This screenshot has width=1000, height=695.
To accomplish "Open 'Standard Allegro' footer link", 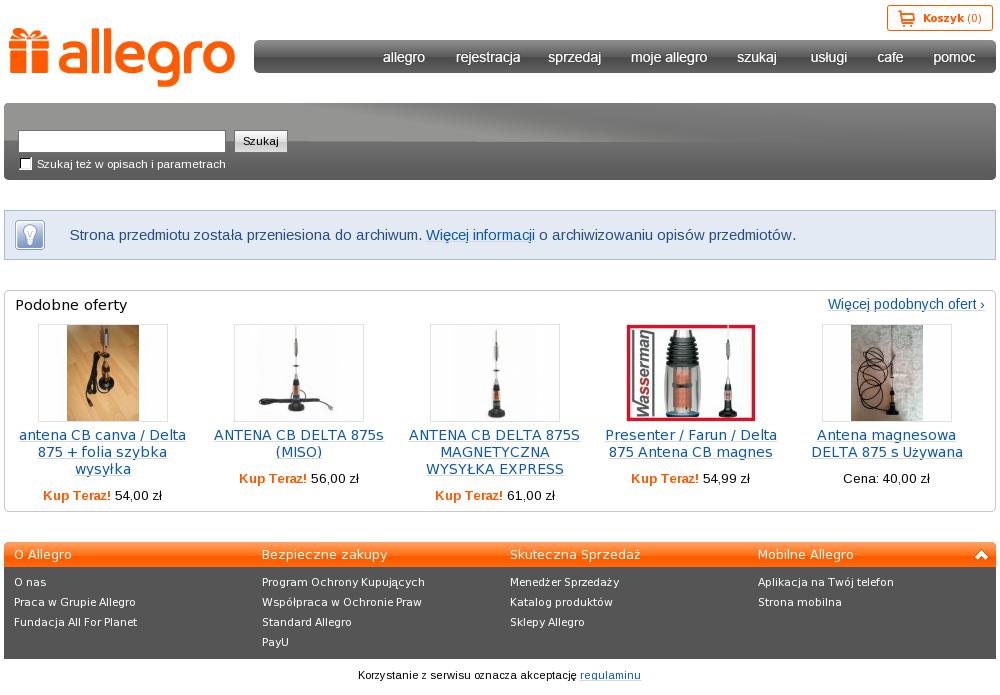I will (306, 622).
